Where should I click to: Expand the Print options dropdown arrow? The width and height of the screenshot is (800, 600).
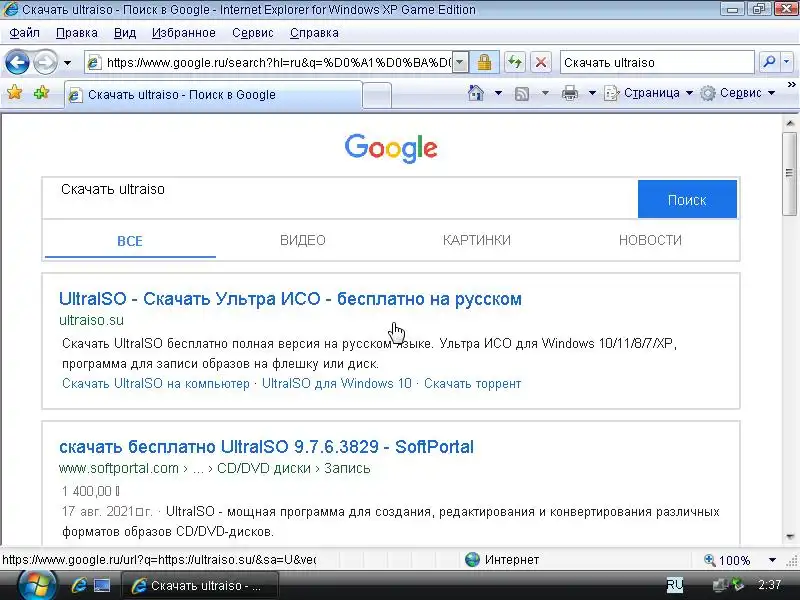(592, 93)
